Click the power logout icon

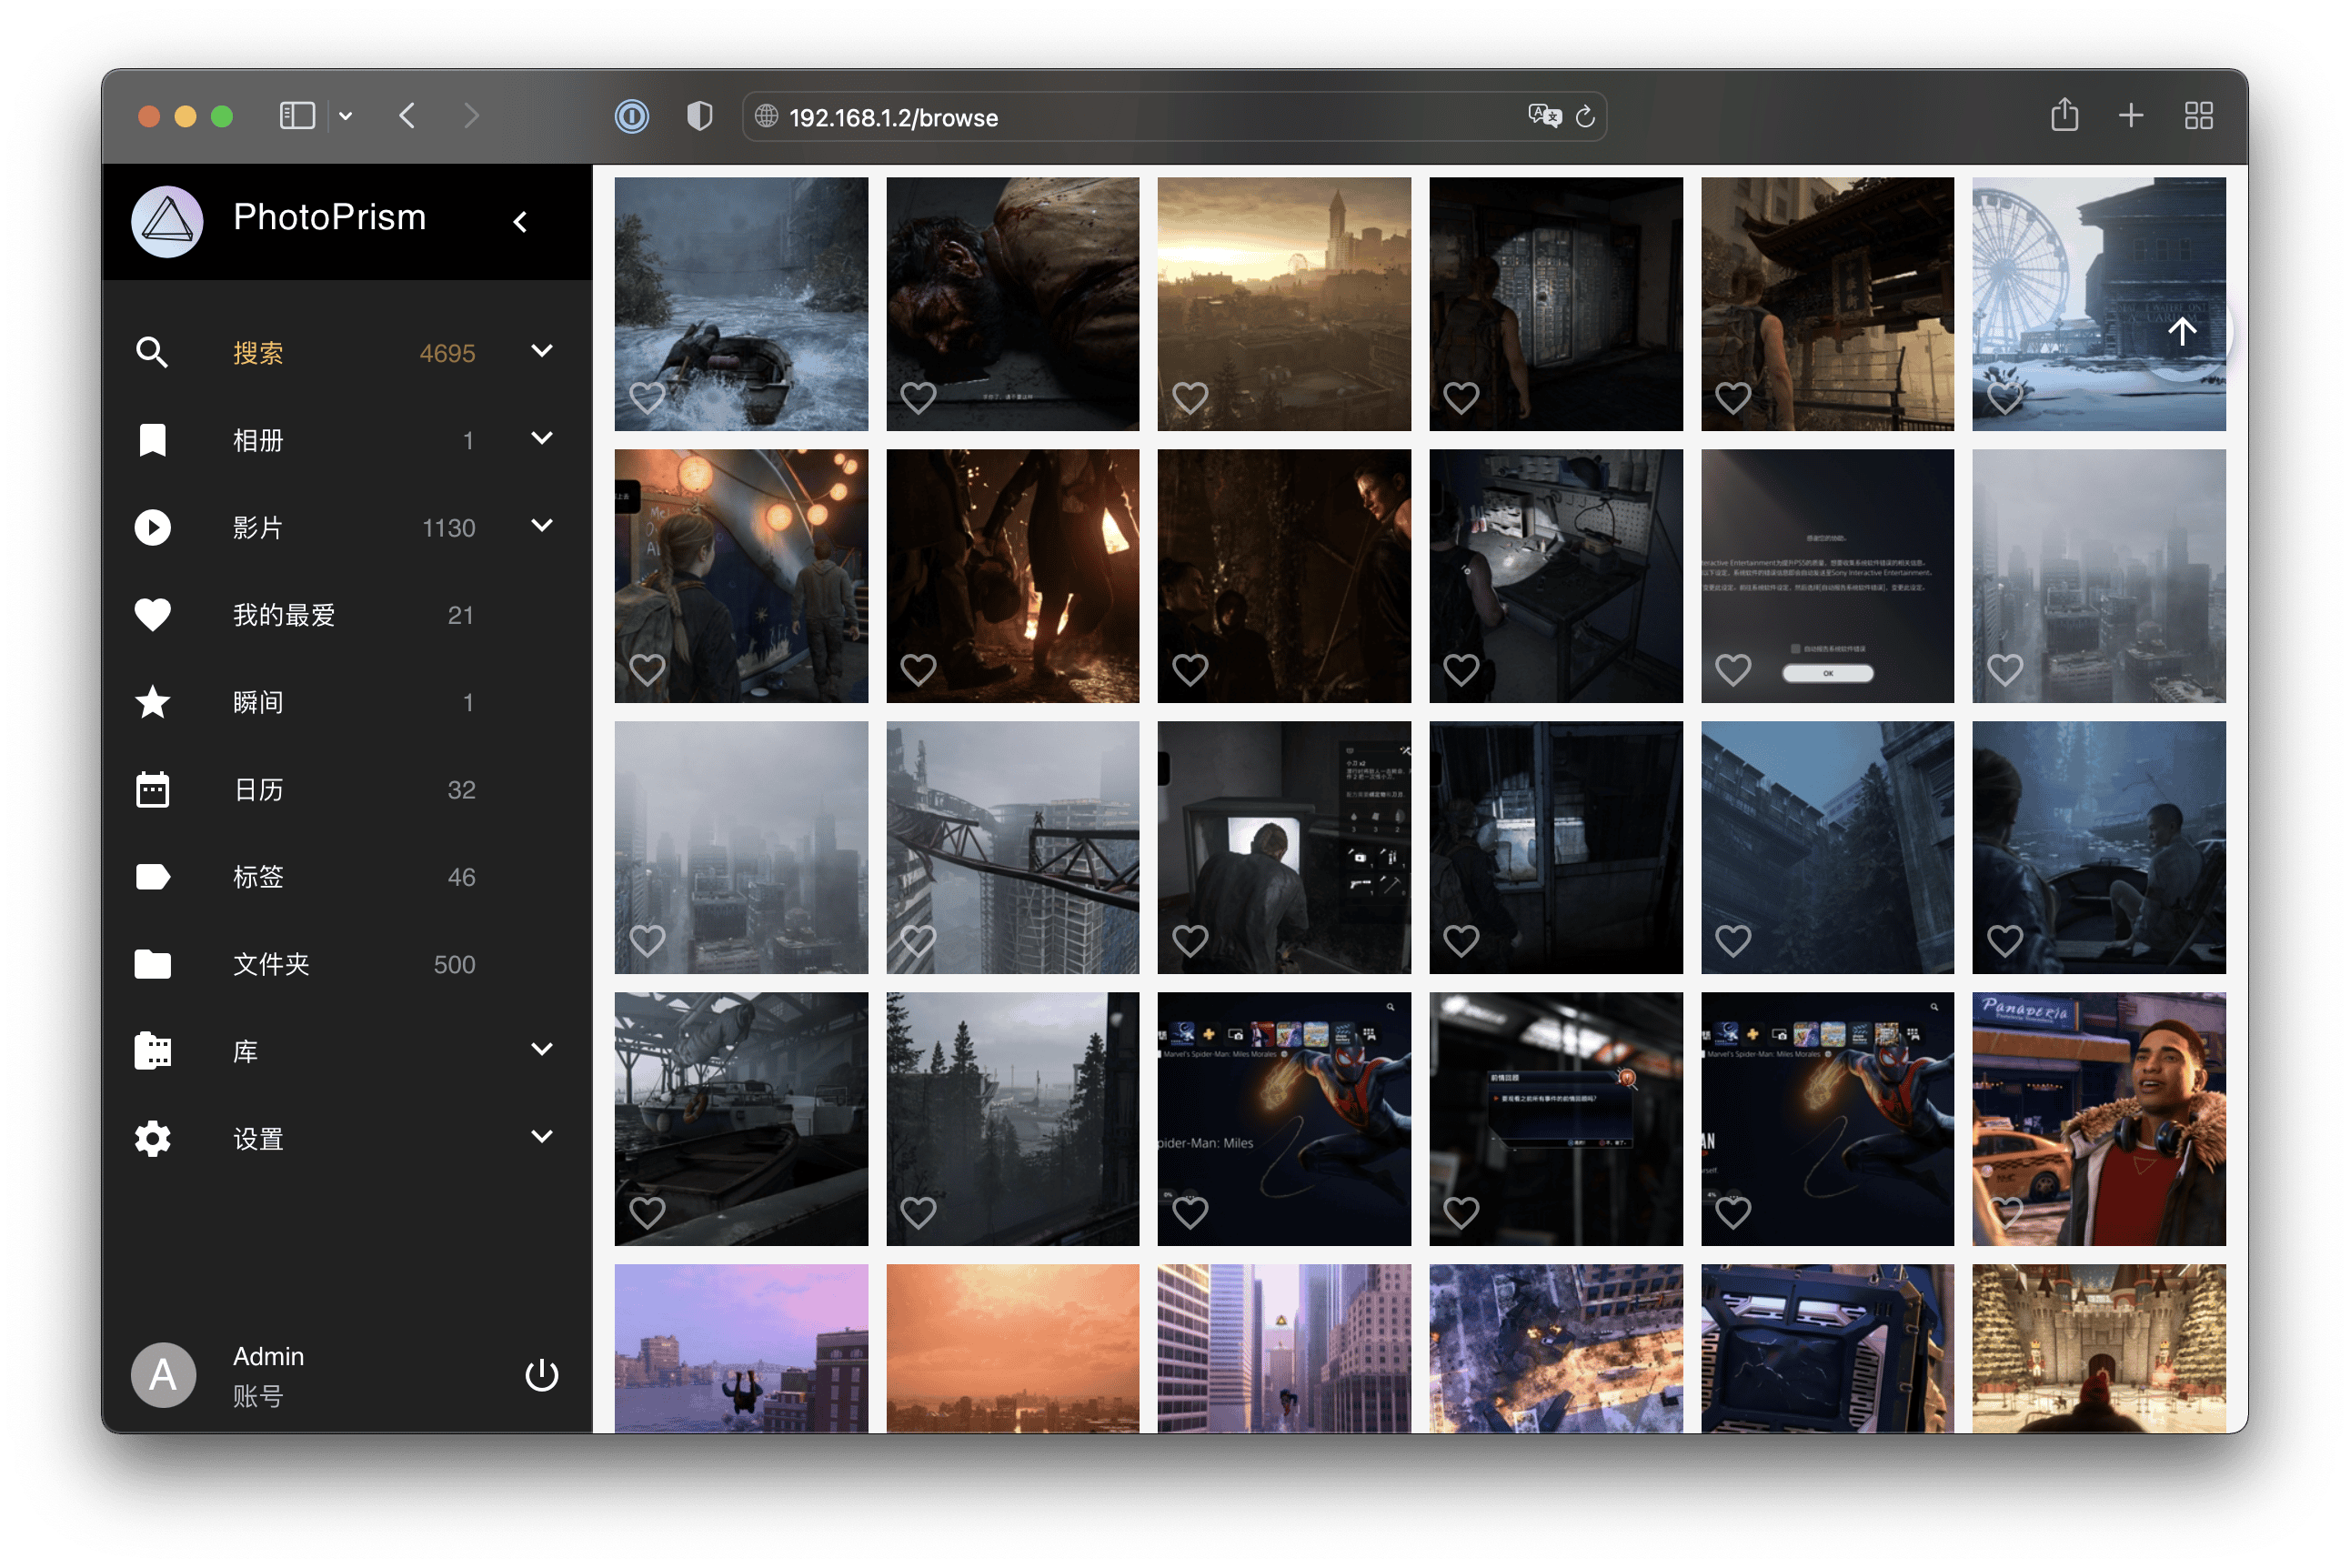[541, 1375]
